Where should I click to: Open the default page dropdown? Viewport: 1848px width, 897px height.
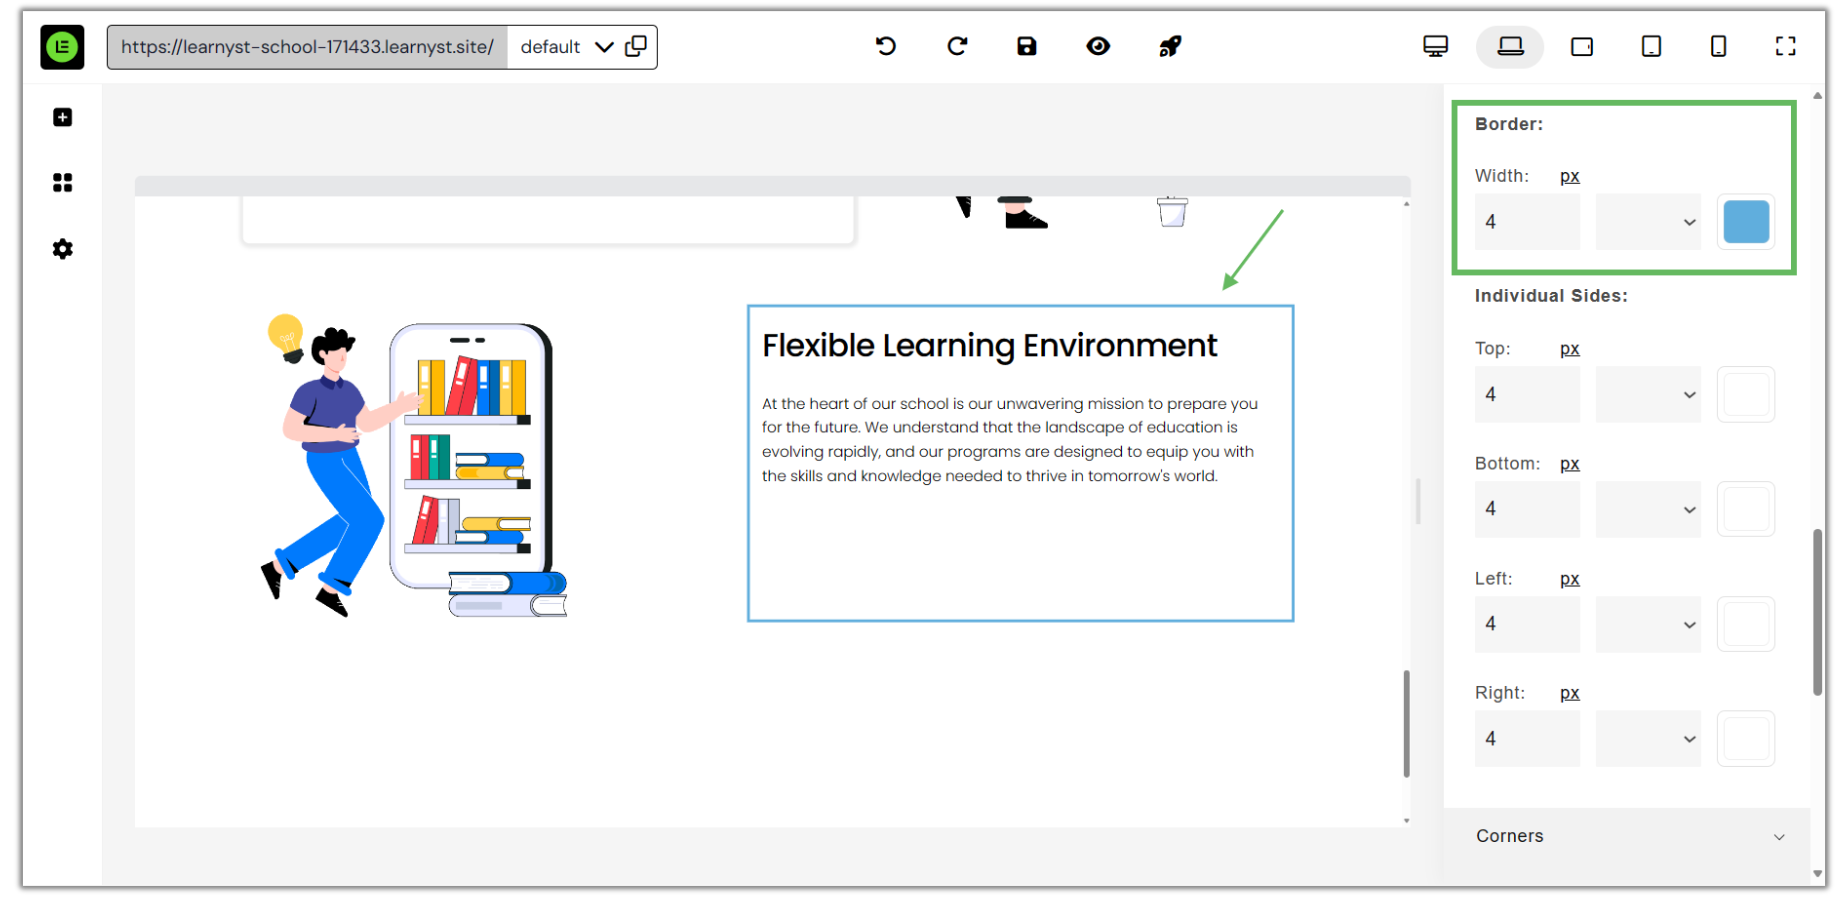click(x=566, y=47)
